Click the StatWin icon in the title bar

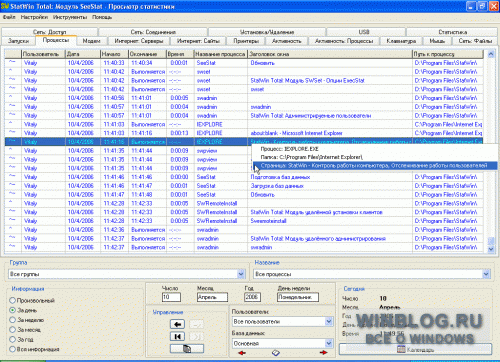5,6
